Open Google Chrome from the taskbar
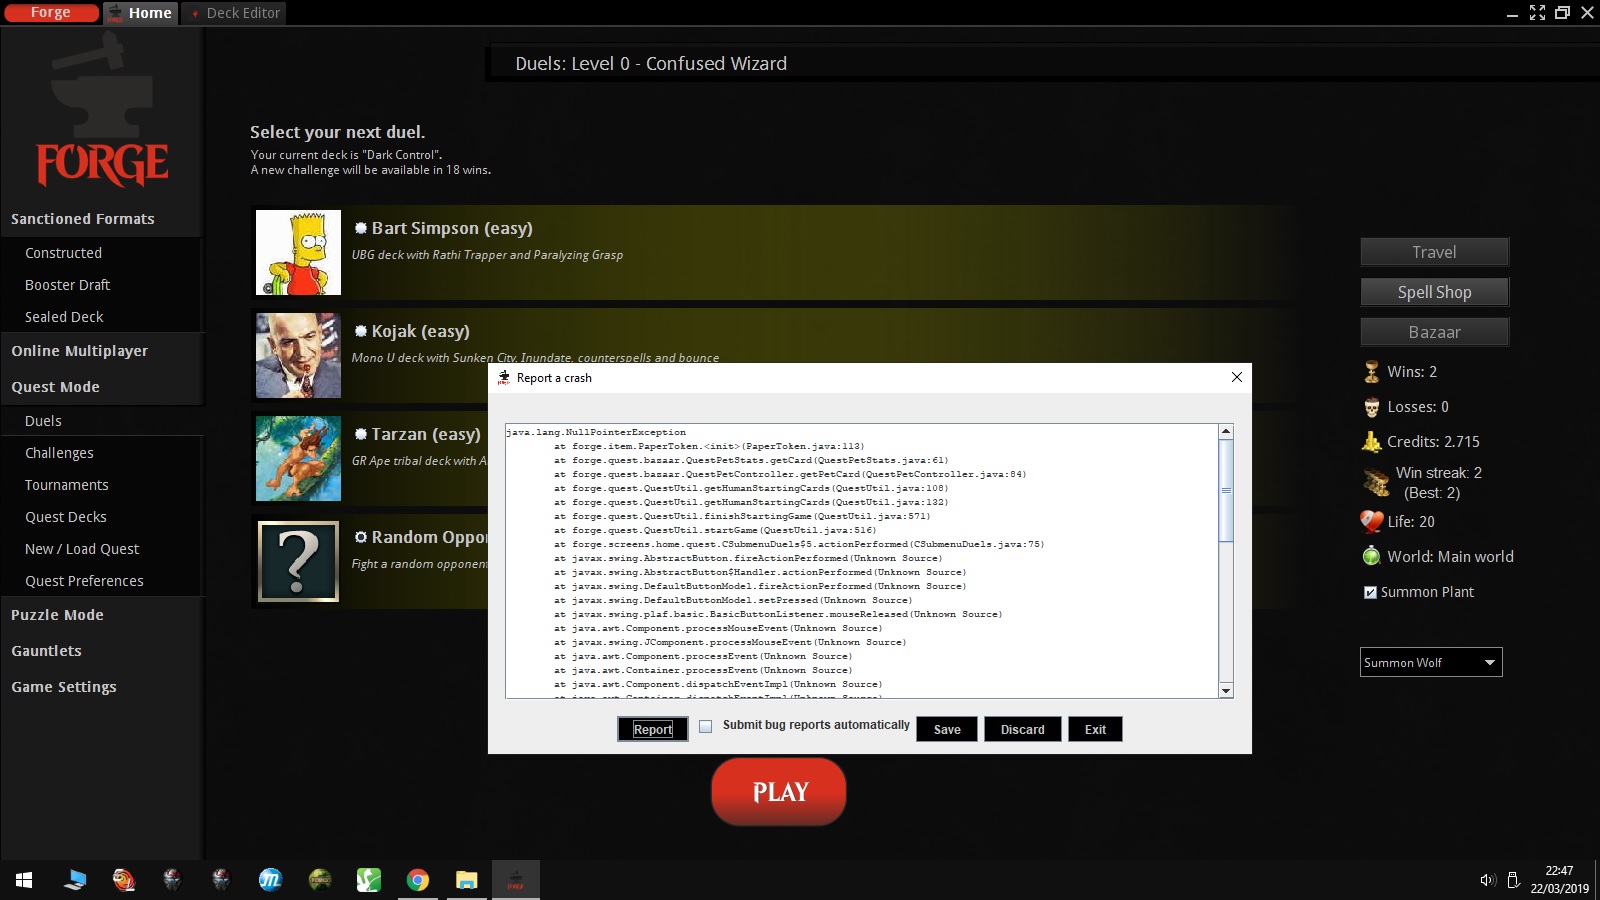Viewport: 1600px width, 900px height. click(418, 880)
